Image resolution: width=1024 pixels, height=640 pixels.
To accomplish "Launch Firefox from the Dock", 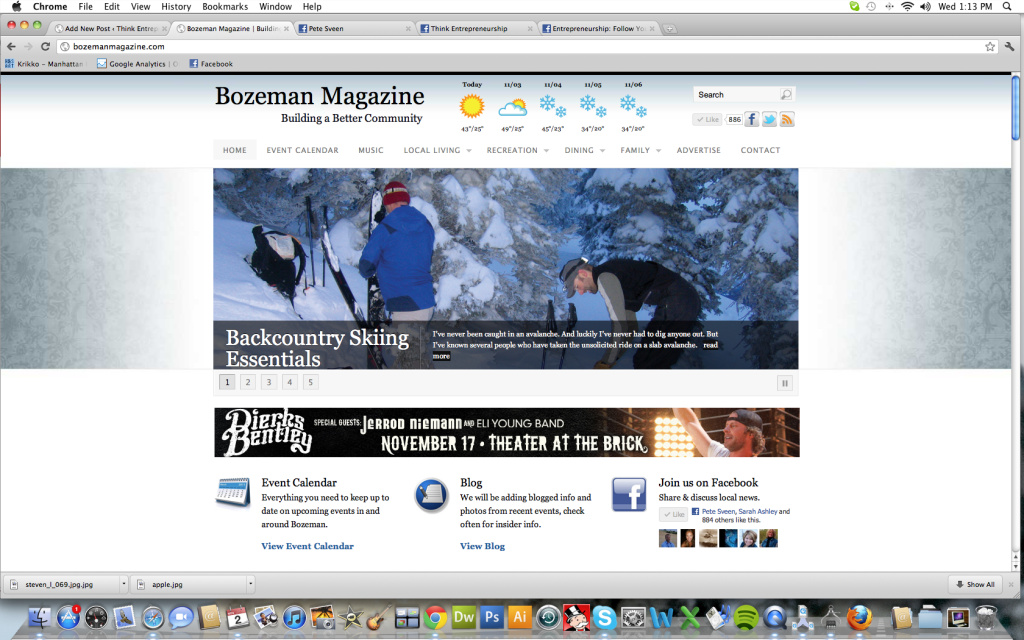I will tap(859, 616).
